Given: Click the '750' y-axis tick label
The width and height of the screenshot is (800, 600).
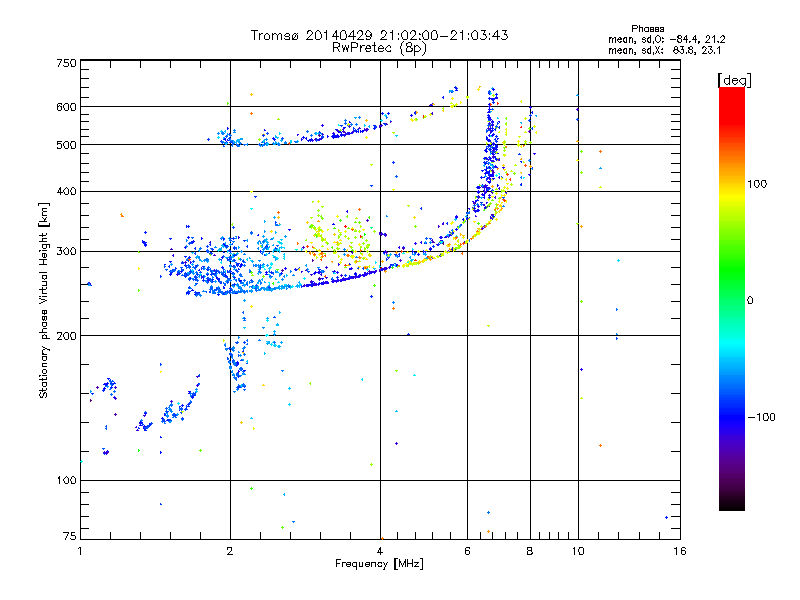Looking at the screenshot, I should (66, 63).
